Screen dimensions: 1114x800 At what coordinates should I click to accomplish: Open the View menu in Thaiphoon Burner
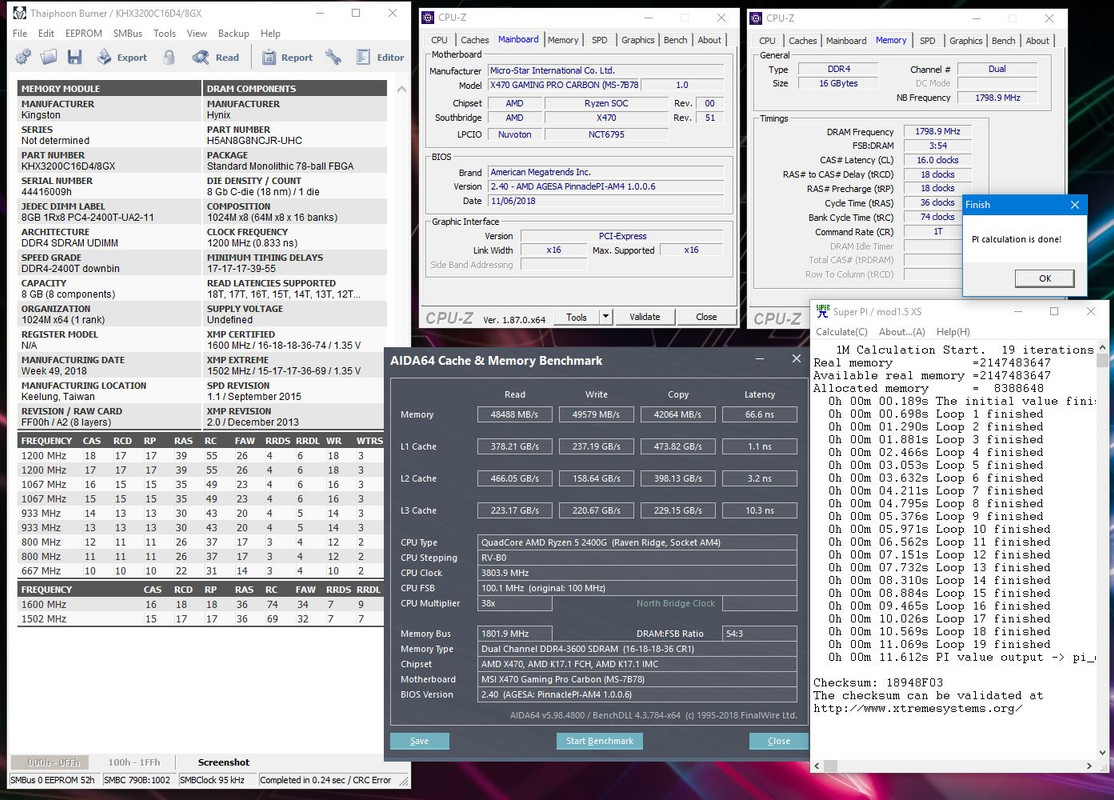(197, 33)
